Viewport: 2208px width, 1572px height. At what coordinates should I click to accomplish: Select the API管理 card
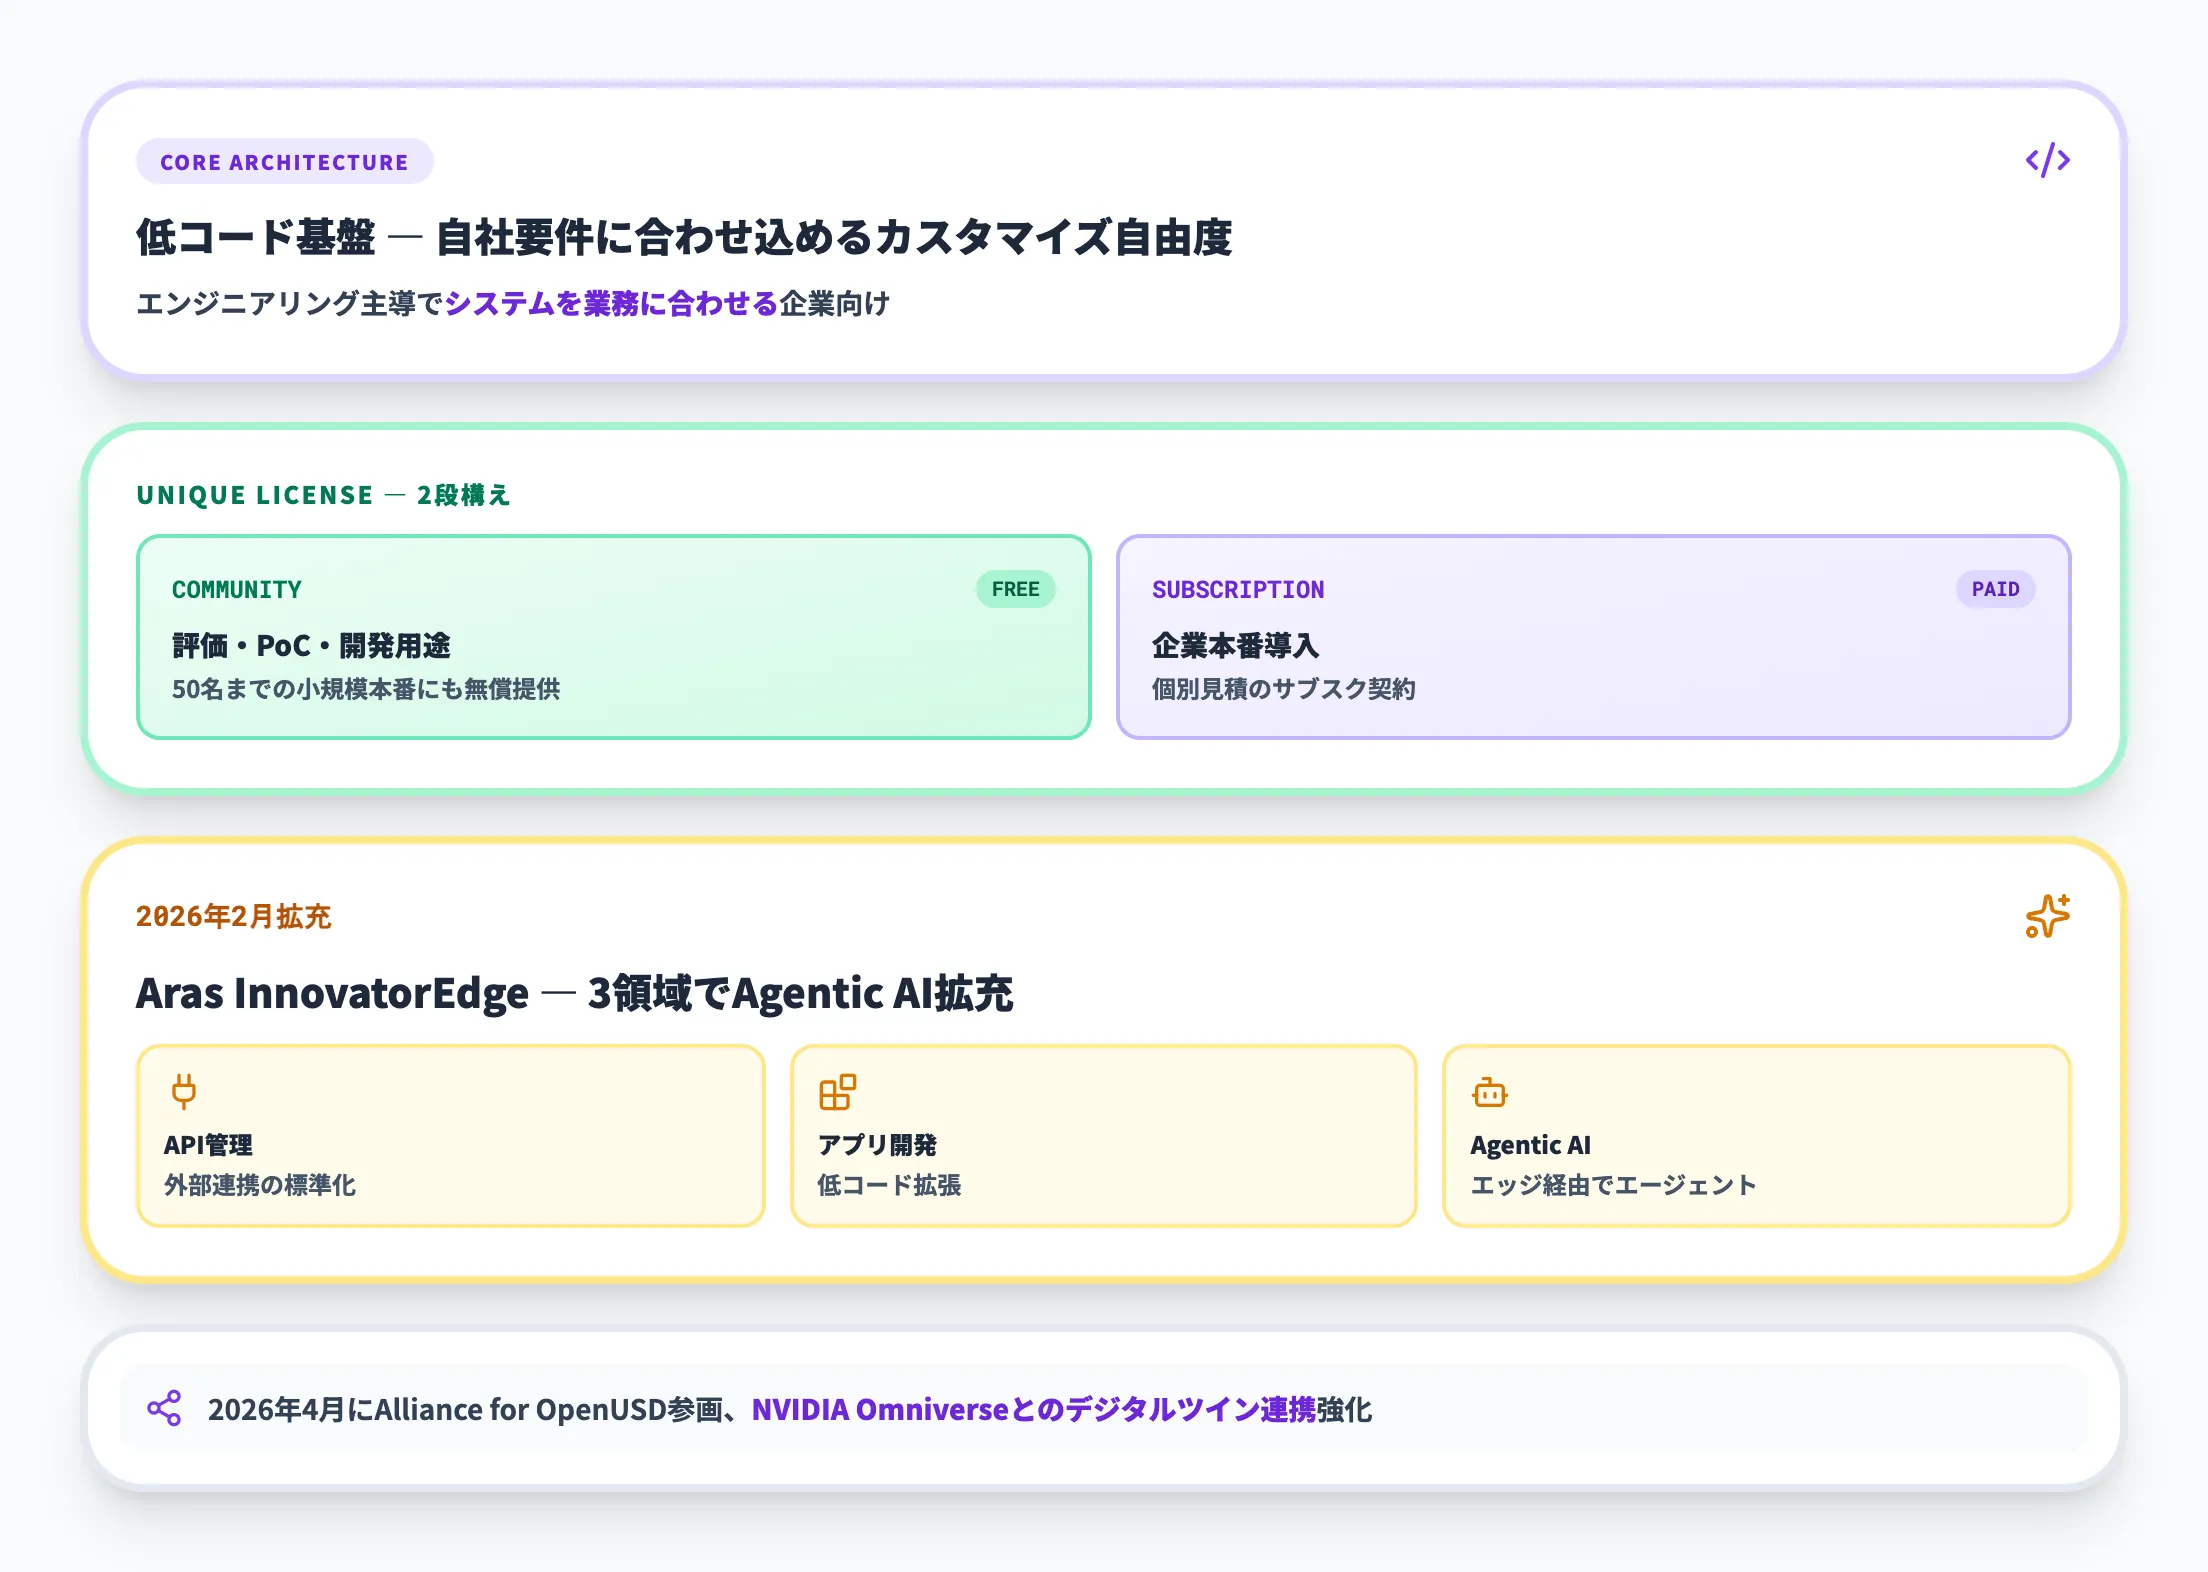(450, 1135)
